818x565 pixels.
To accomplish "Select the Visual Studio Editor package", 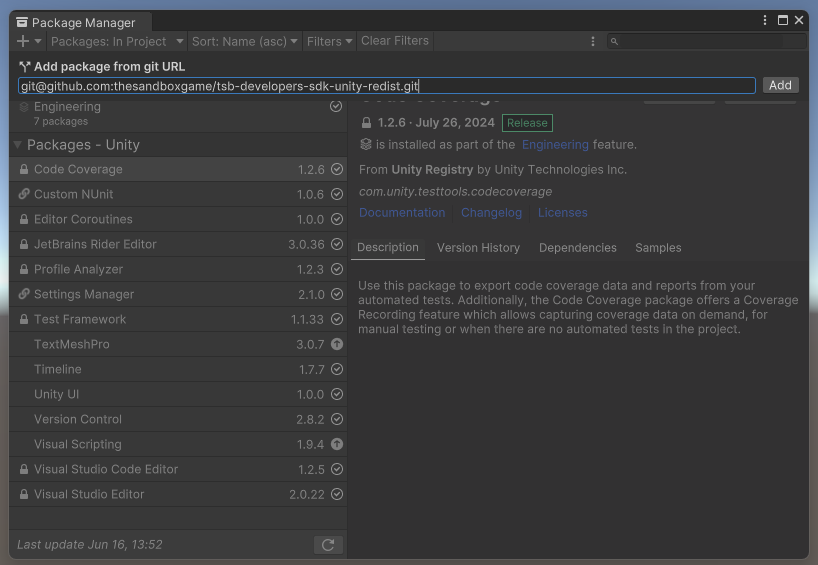I will click(178, 495).
